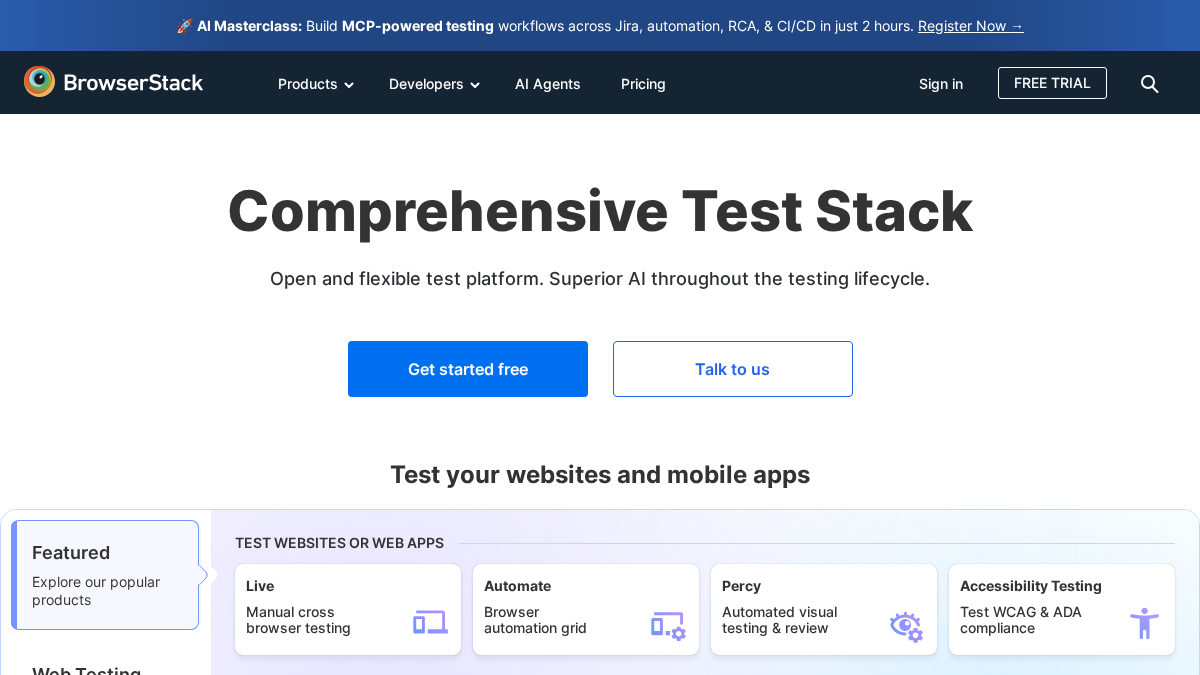Click the 'Comprehensive Test Stack' heading
The image size is (1200, 675).
point(600,211)
